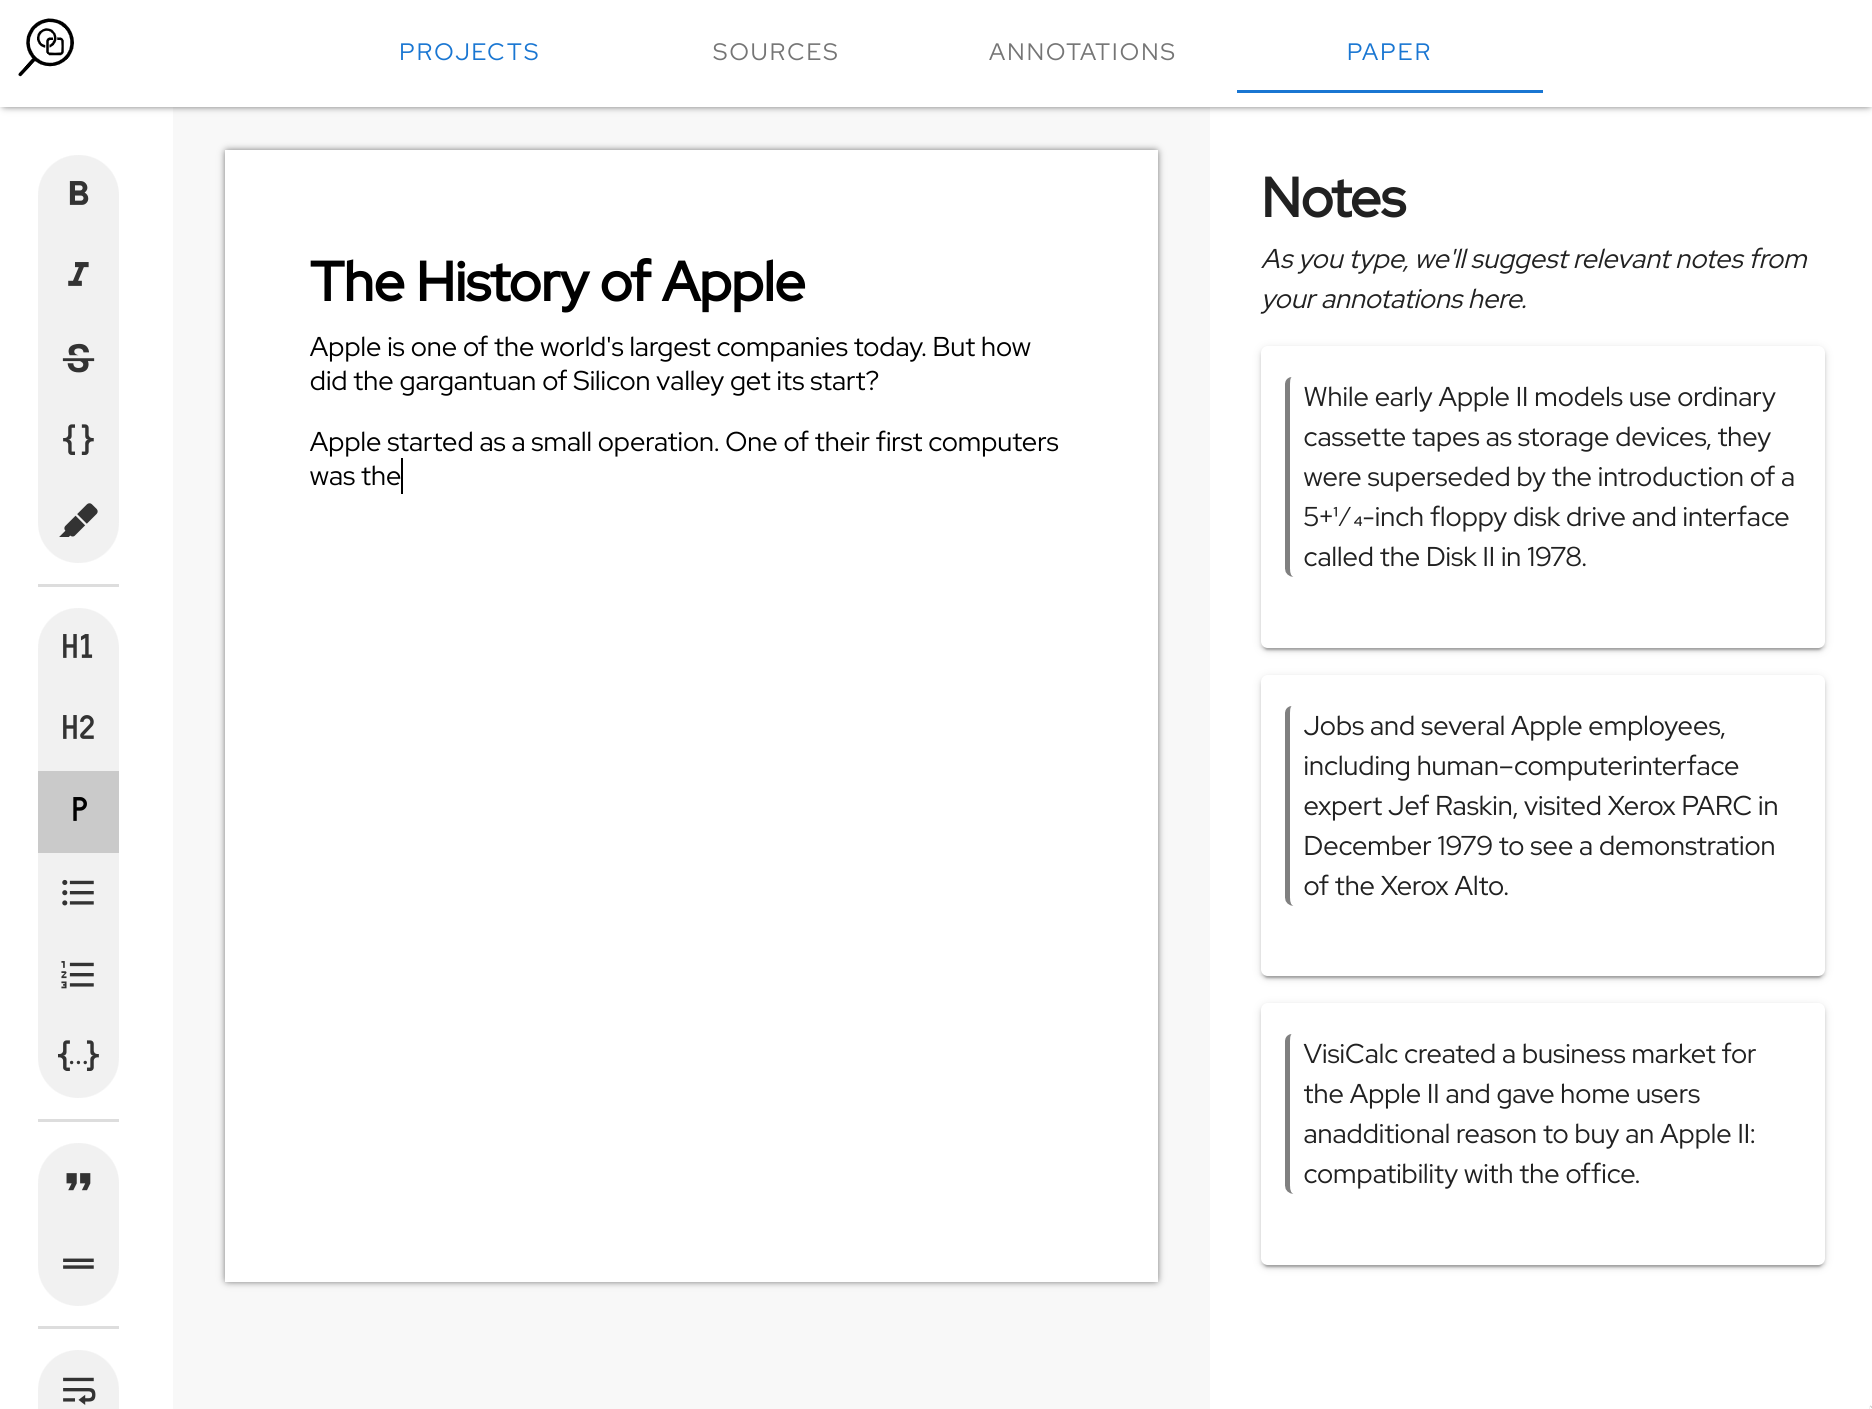Viewport: 1872px width, 1409px height.
Task: Click the Notes heading
Action: tap(1334, 198)
